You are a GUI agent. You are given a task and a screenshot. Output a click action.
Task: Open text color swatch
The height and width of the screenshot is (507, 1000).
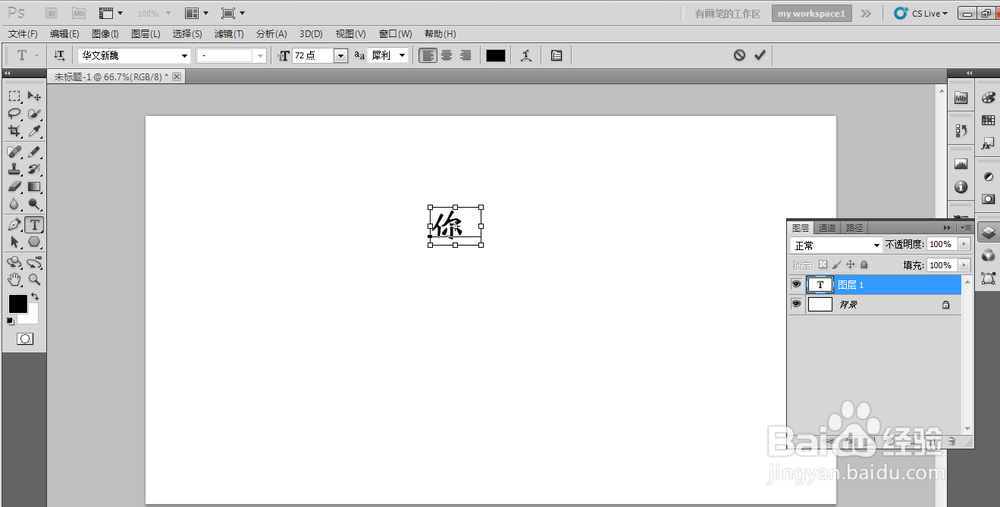[496, 55]
